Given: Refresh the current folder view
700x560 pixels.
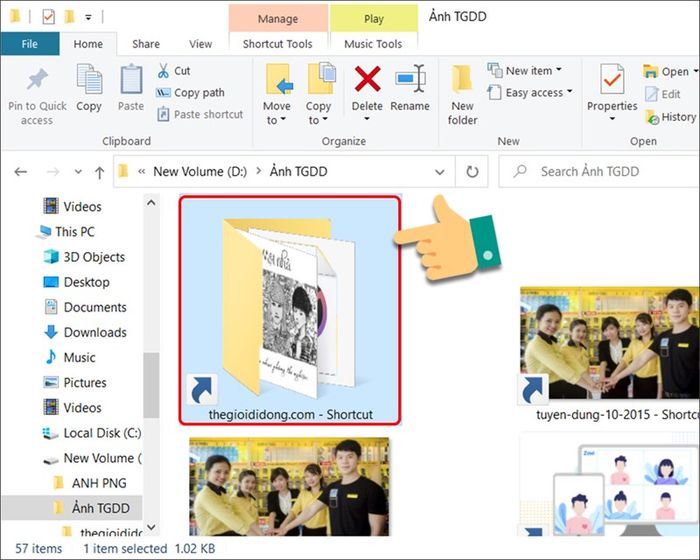Looking at the screenshot, I should click(472, 171).
